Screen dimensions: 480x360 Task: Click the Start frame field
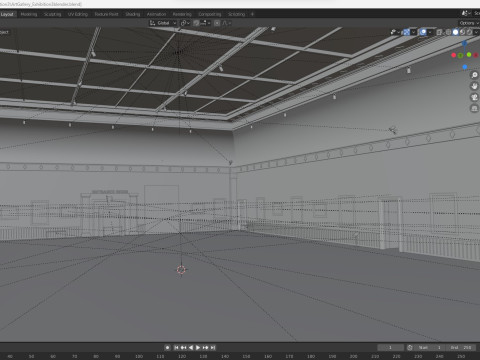(x=430, y=348)
